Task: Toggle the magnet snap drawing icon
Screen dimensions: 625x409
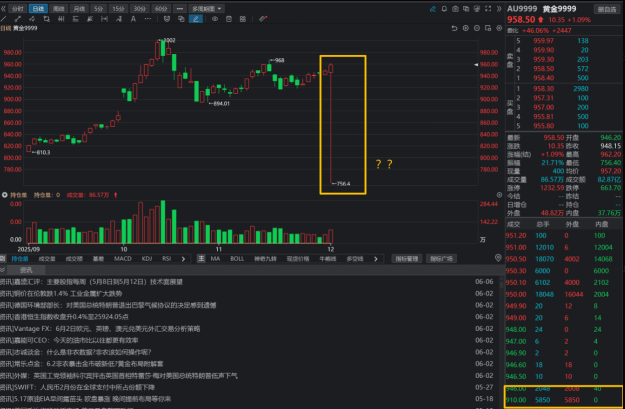Action: coord(167,19)
